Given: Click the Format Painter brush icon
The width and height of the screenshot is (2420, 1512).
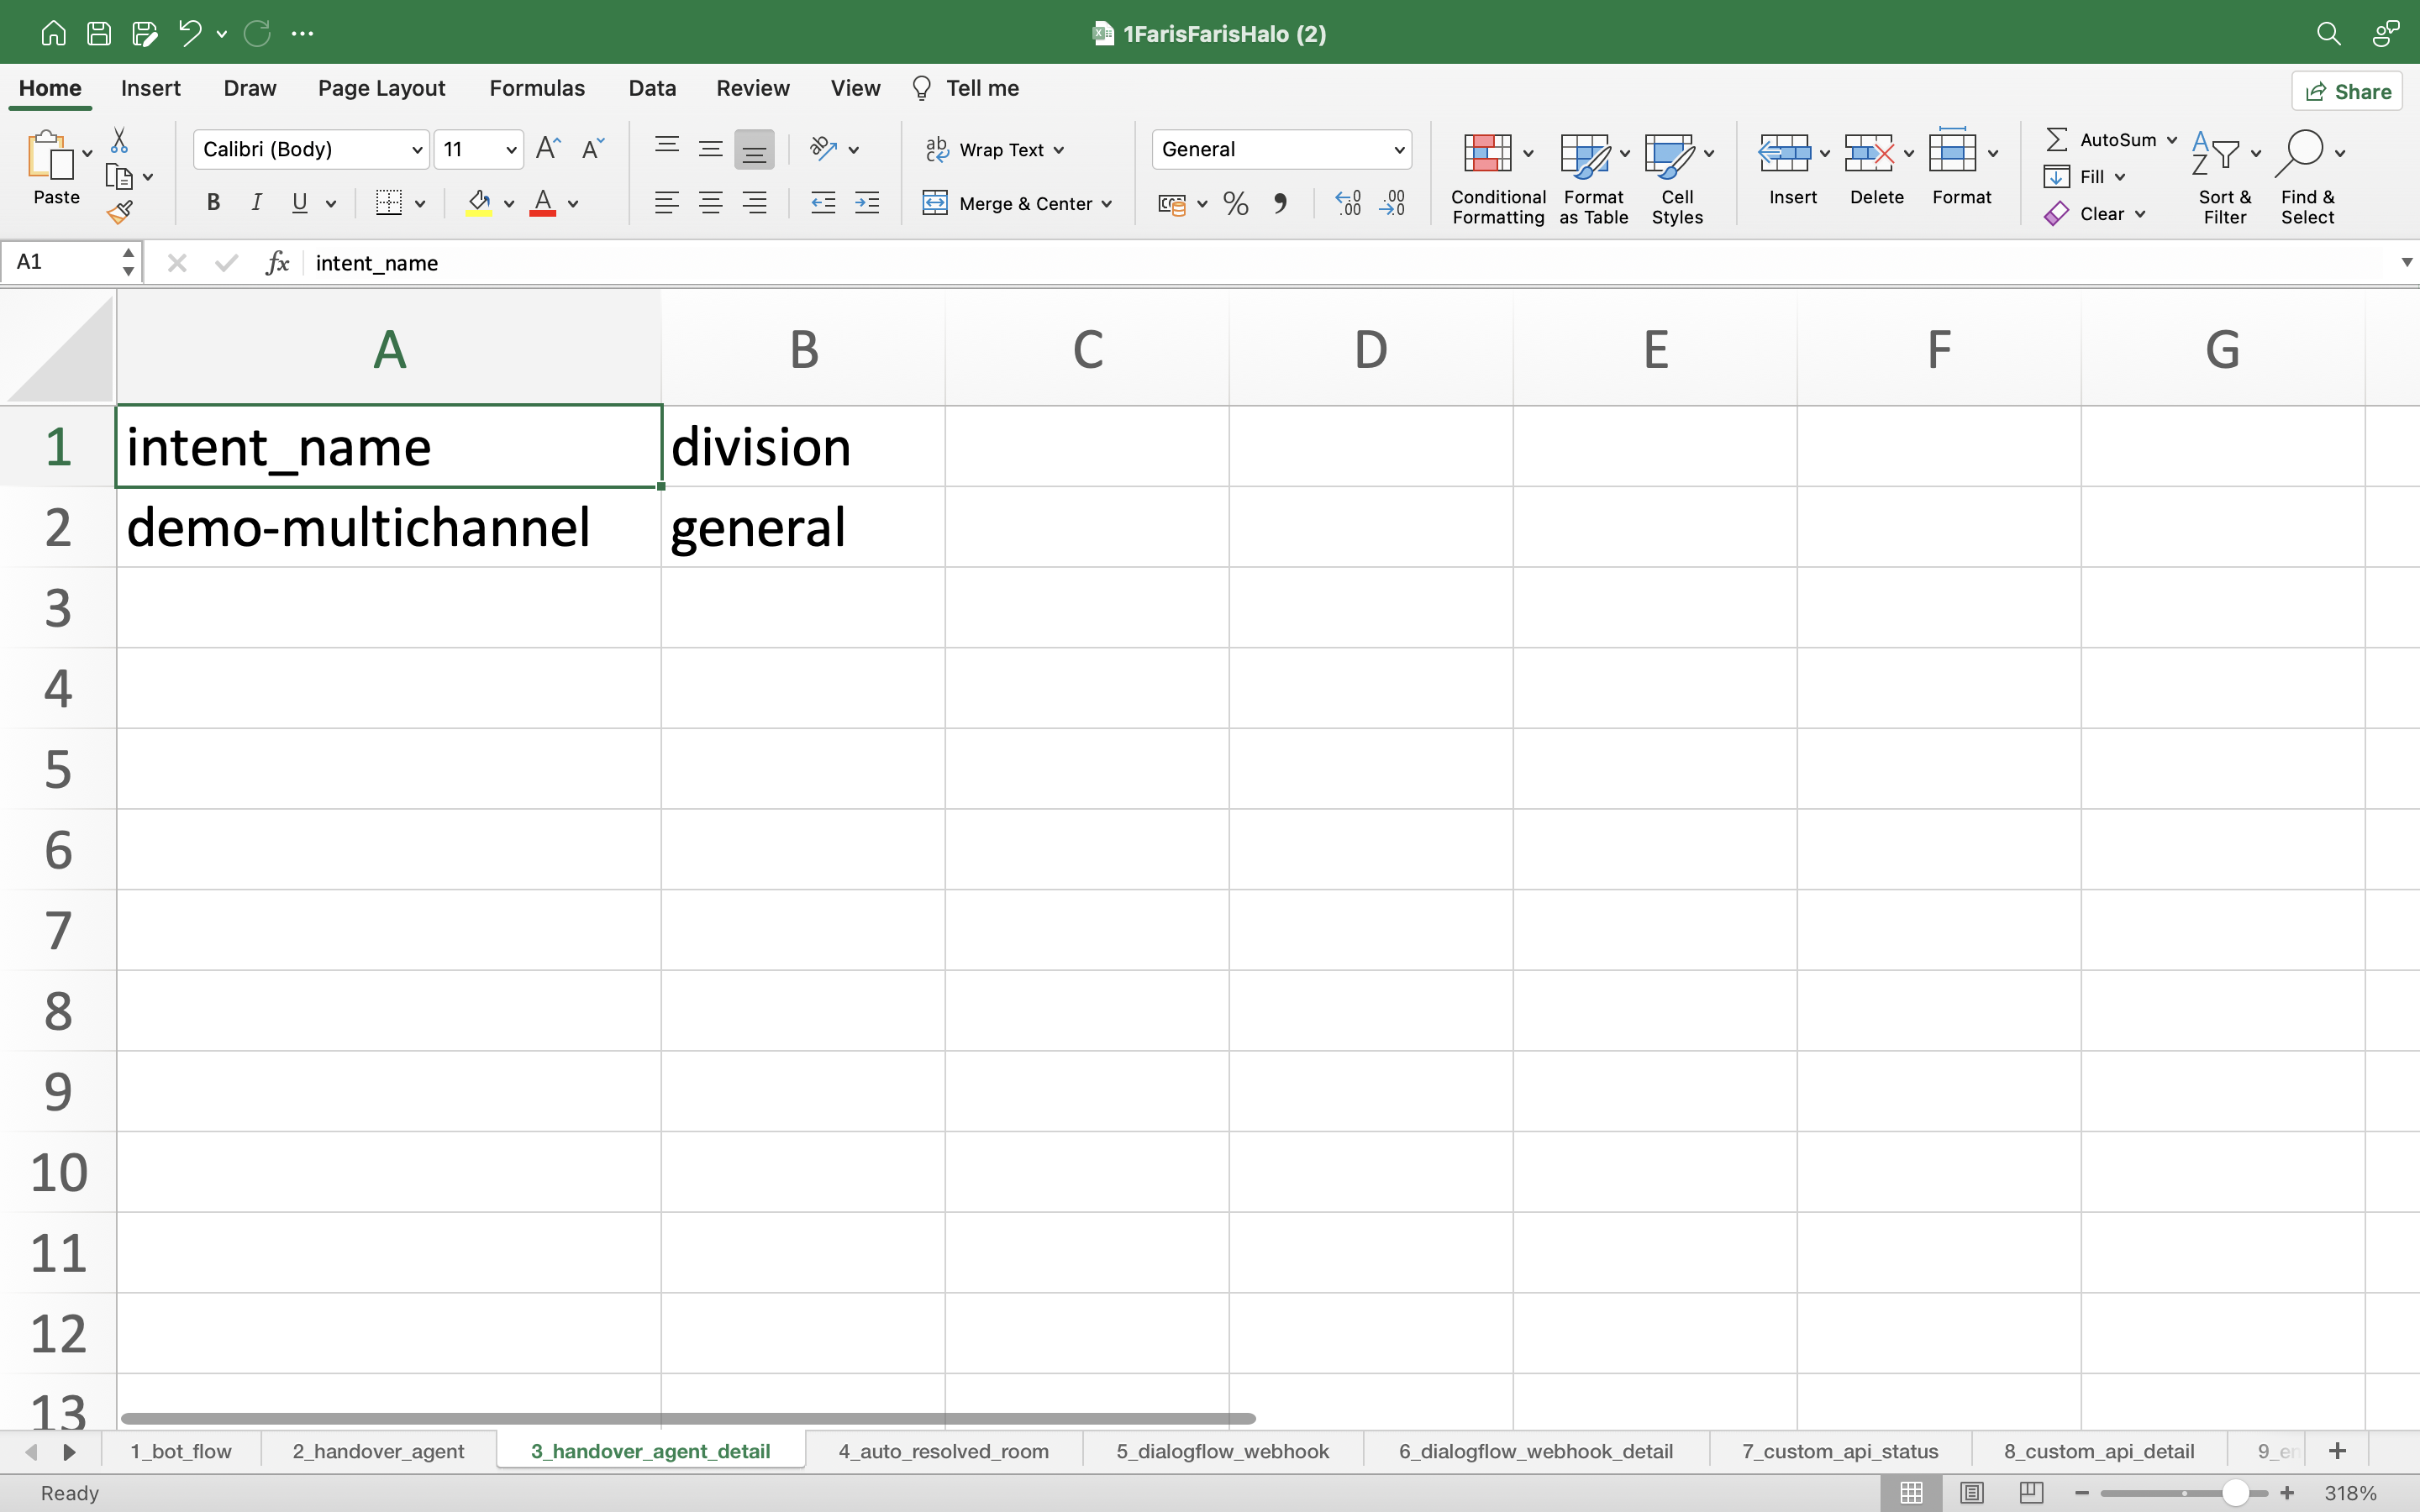Looking at the screenshot, I should (x=120, y=212).
